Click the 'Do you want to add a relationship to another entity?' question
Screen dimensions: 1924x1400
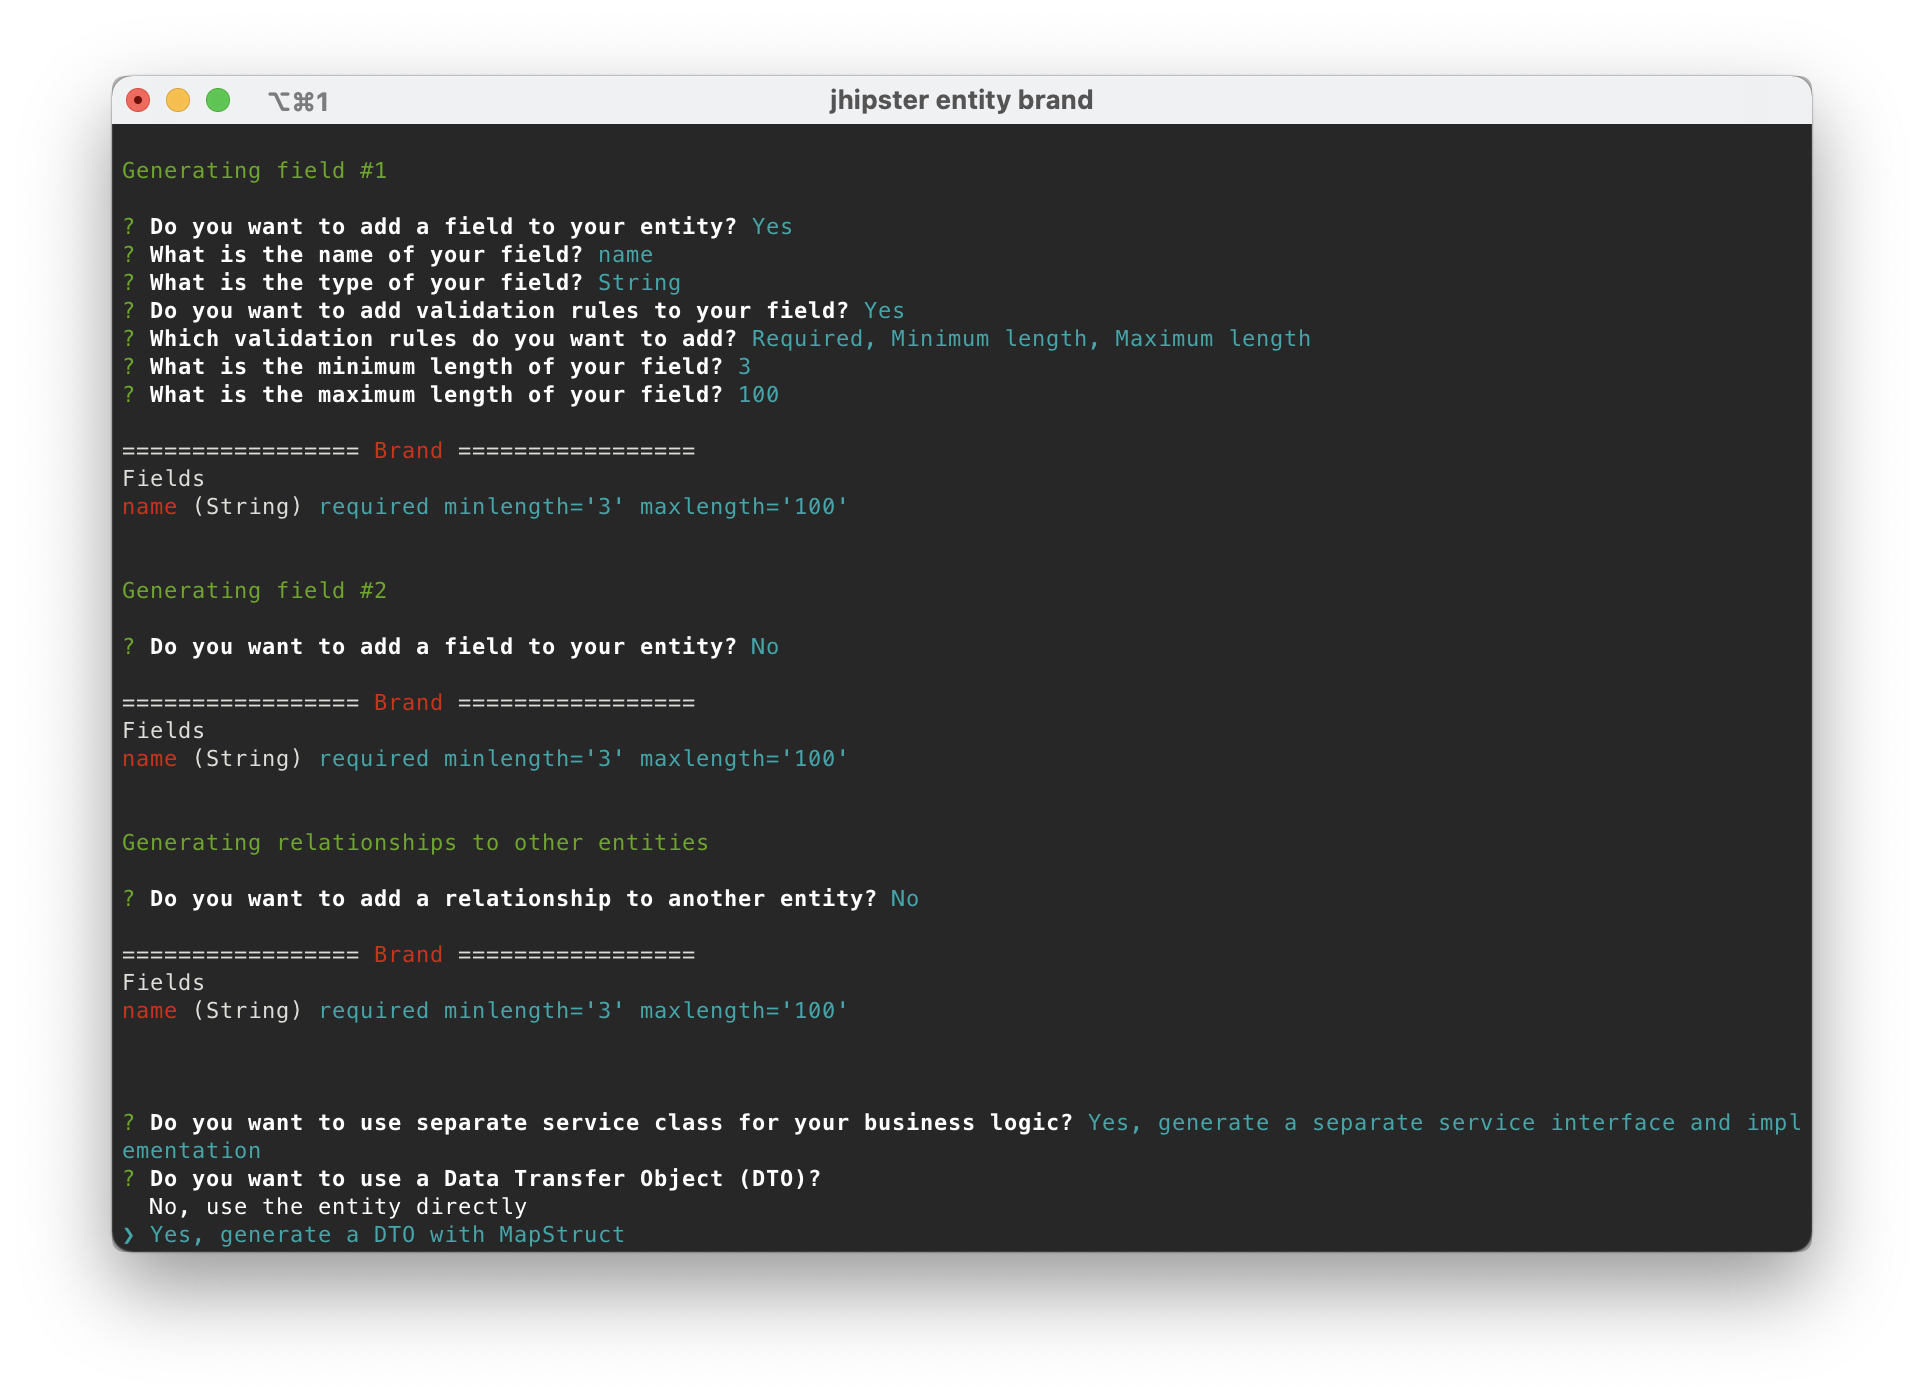513,899
